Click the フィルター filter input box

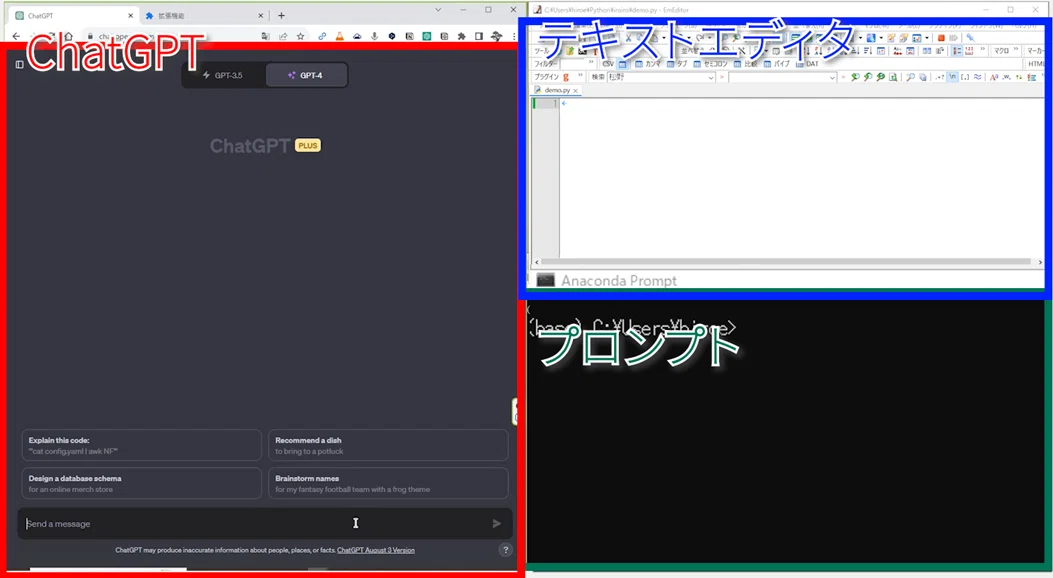[x=573, y=64]
